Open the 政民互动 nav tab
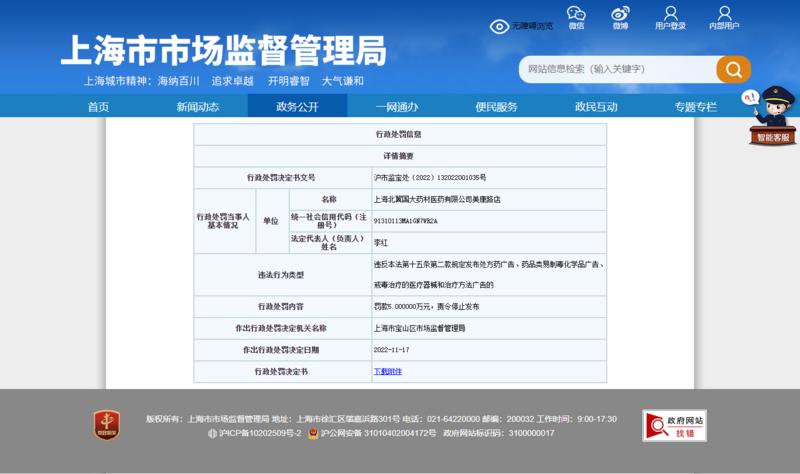Image resolution: width=800 pixels, height=474 pixels. tap(596, 107)
